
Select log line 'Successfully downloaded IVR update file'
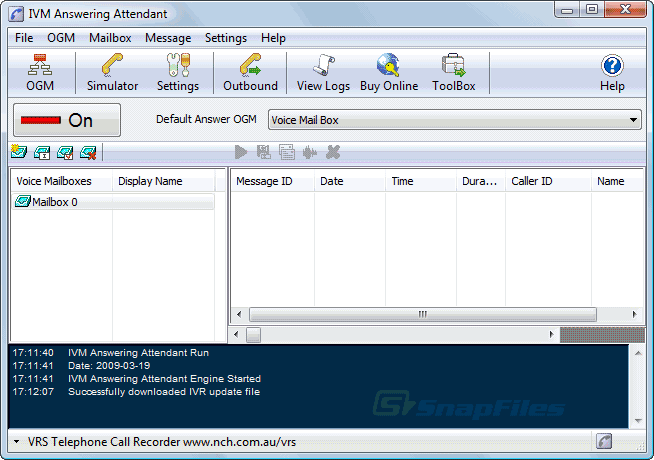tap(164, 392)
